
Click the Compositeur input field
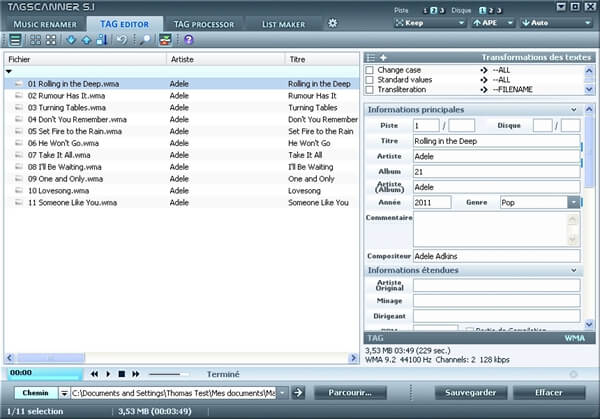click(x=497, y=256)
